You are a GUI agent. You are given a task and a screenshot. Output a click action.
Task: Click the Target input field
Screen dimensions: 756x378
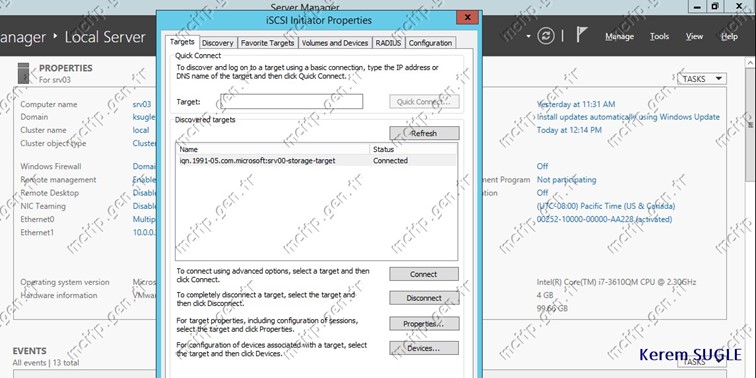[x=292, y=102]
